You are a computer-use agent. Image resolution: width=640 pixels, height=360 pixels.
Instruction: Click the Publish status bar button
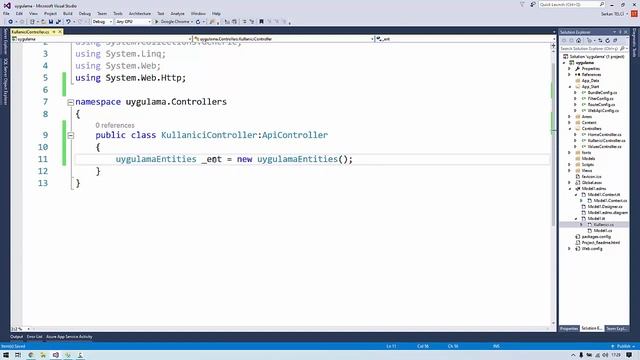(623, 347)
